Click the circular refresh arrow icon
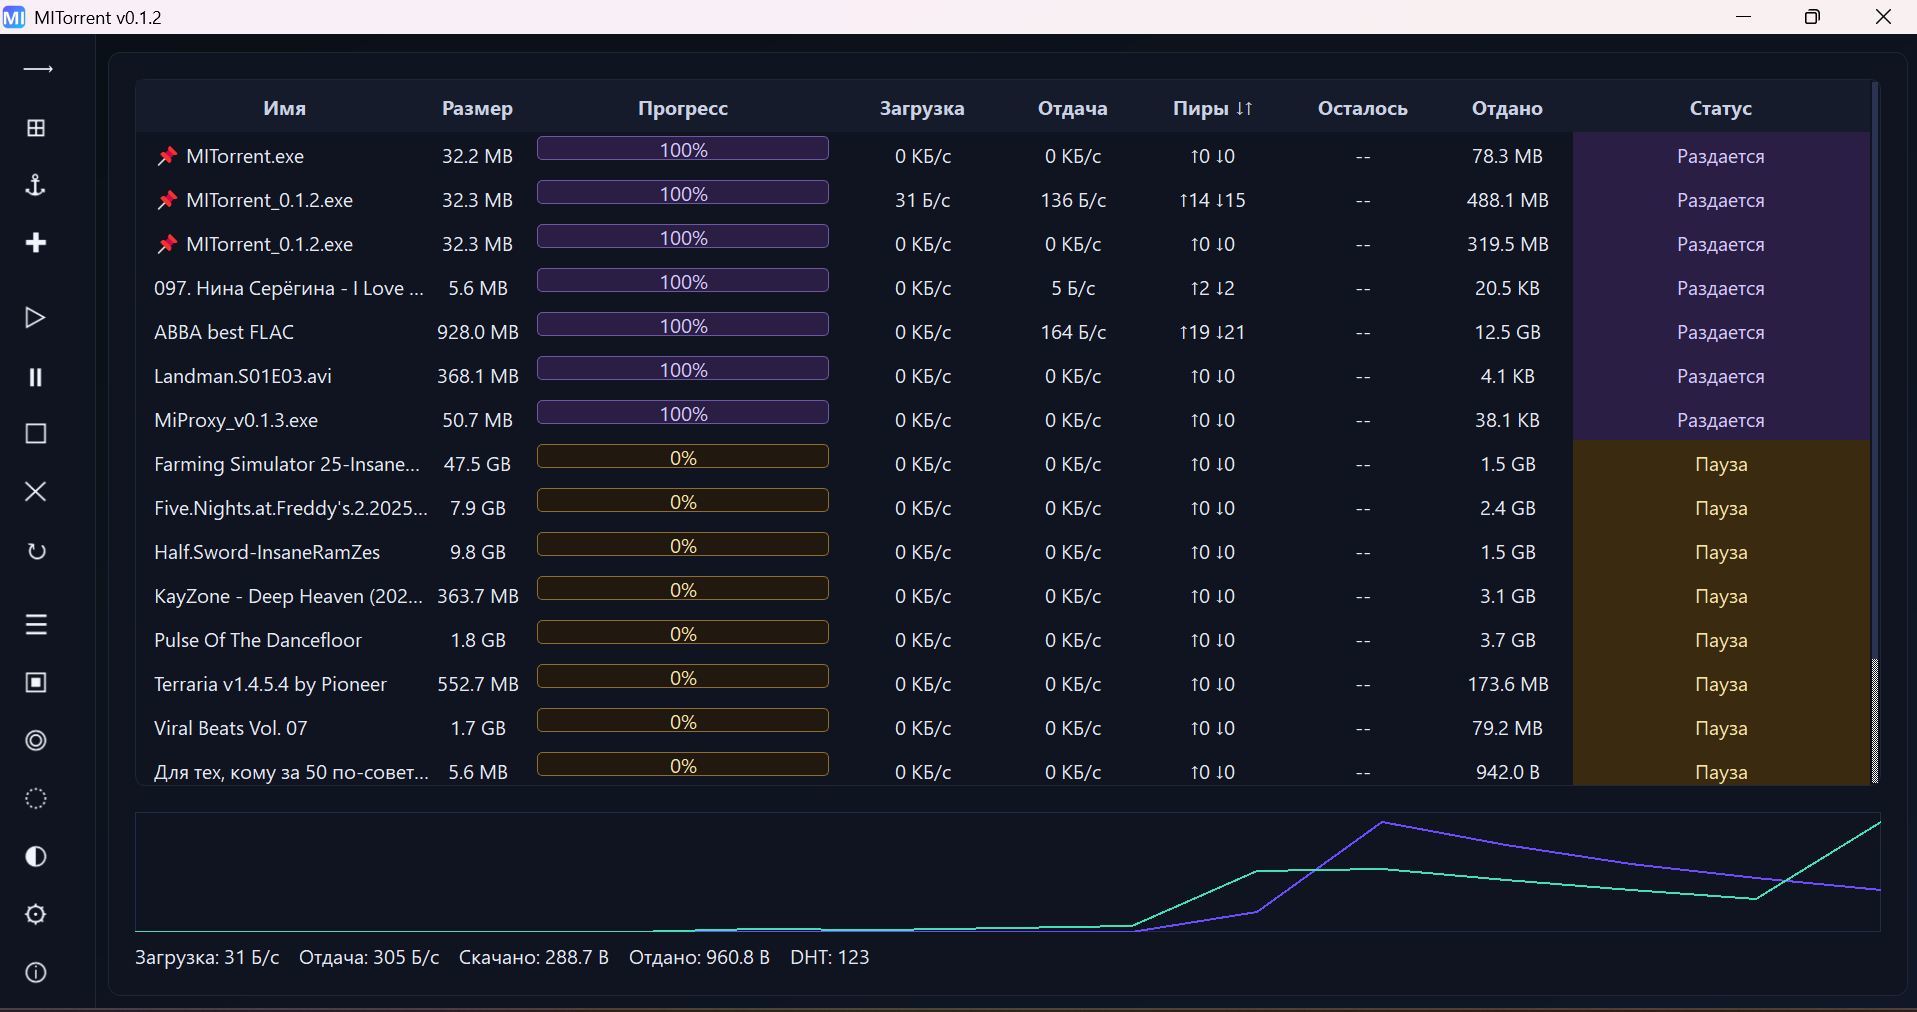This screenshot has width=1917, height=1012. point(36,551)
